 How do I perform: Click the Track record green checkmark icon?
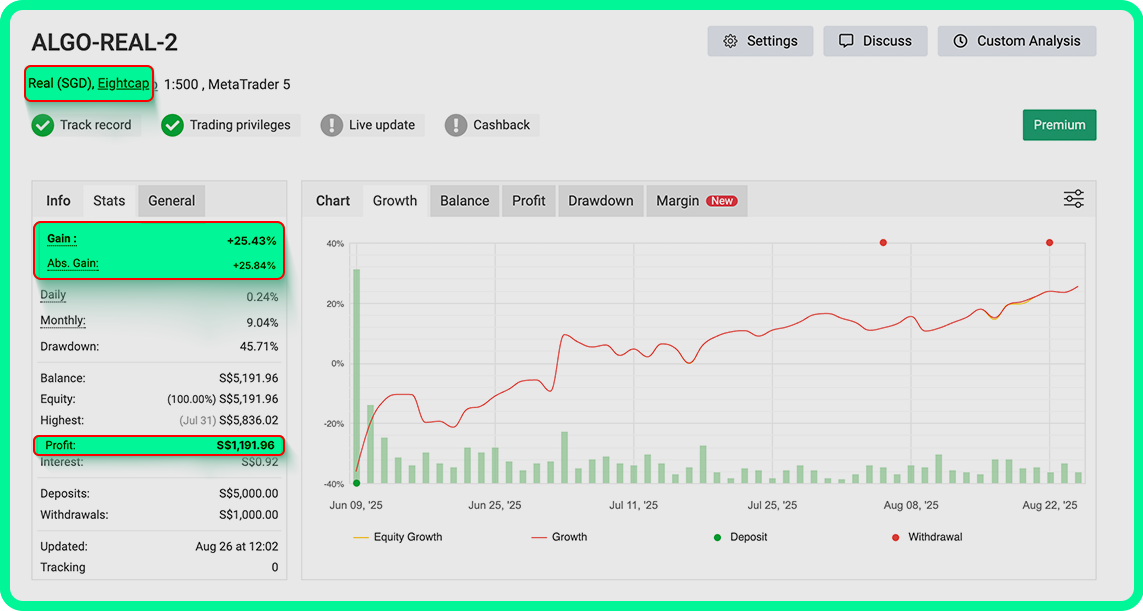(x=42, y=125)
